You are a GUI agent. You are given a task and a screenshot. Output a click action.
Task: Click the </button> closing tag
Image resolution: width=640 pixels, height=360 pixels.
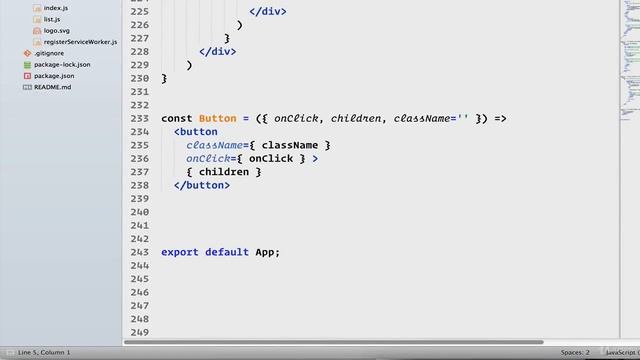coord(202,185)
